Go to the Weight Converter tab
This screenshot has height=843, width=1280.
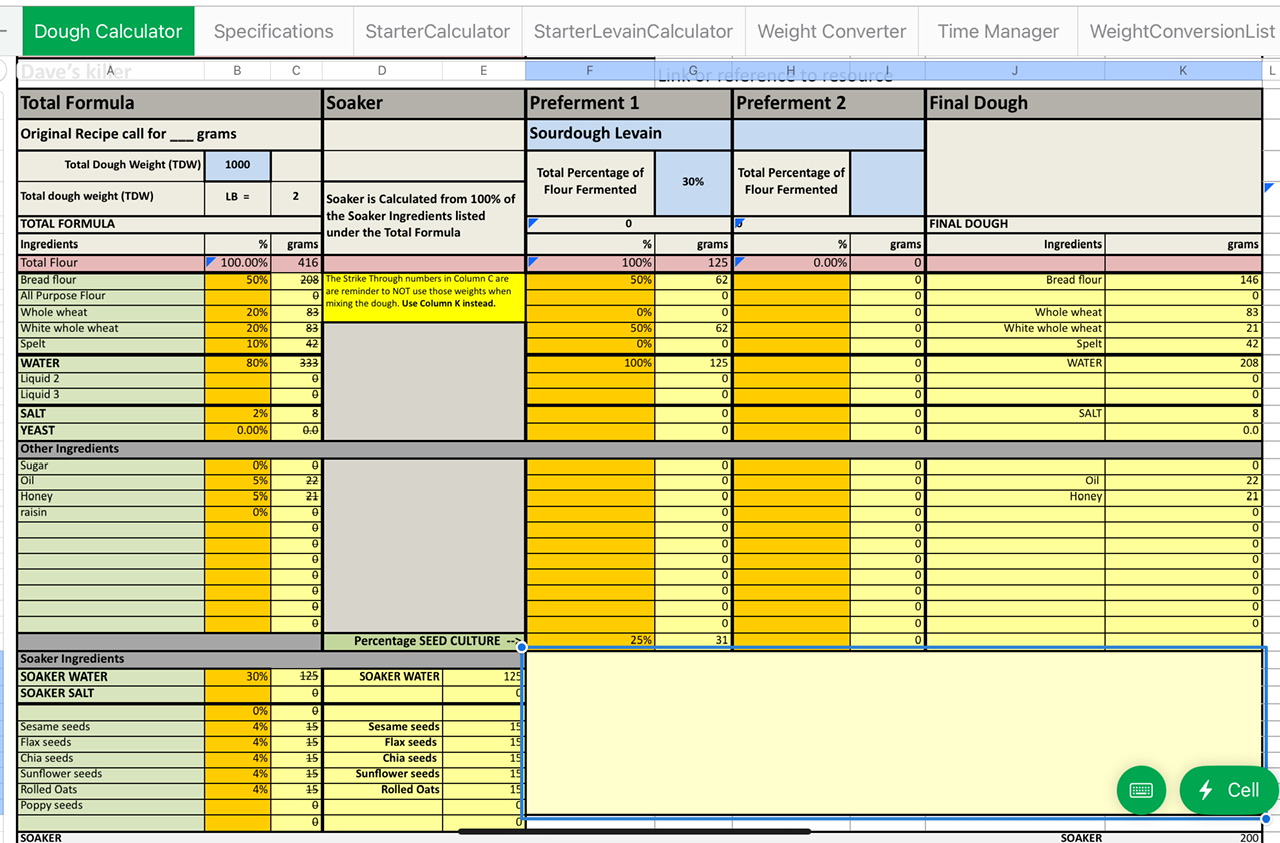tap(832, 31)
